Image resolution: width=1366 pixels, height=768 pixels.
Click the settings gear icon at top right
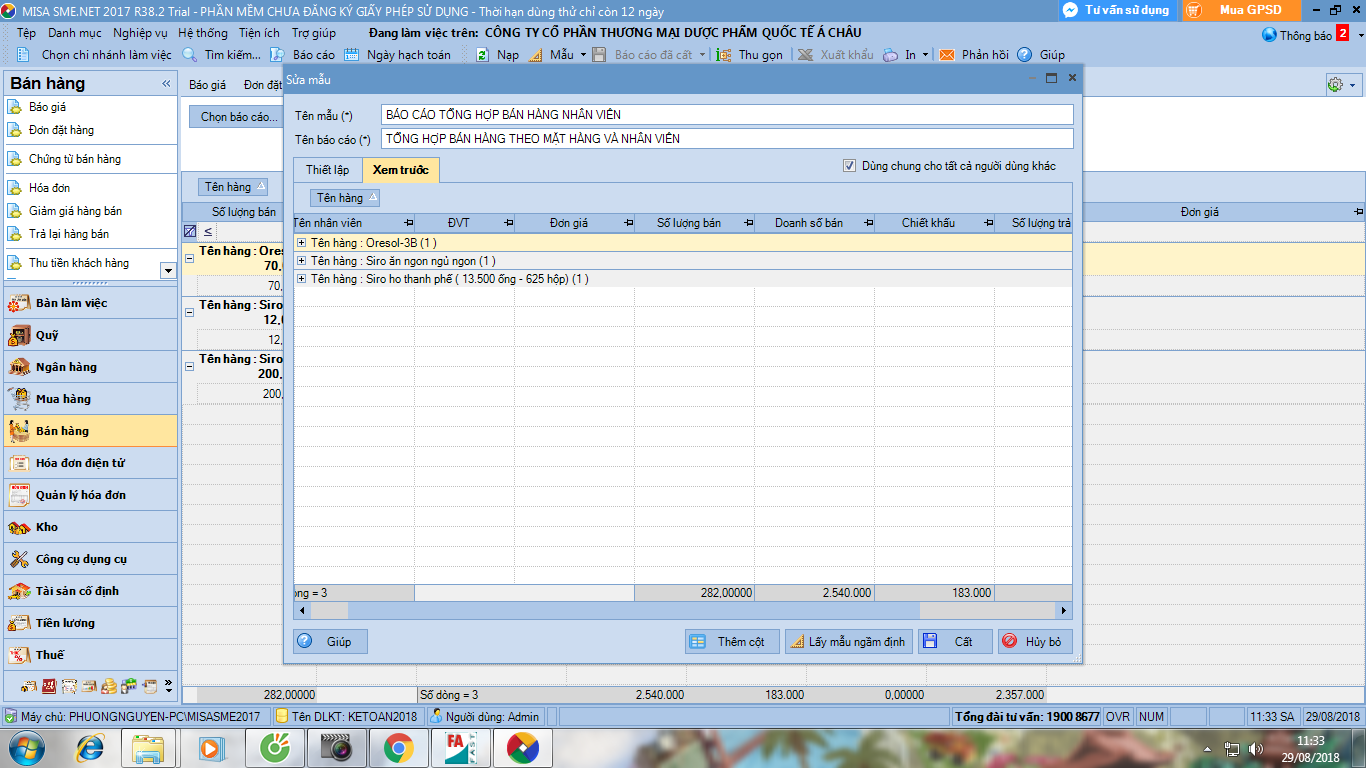pyautogui.click(x=1334, y=85)
